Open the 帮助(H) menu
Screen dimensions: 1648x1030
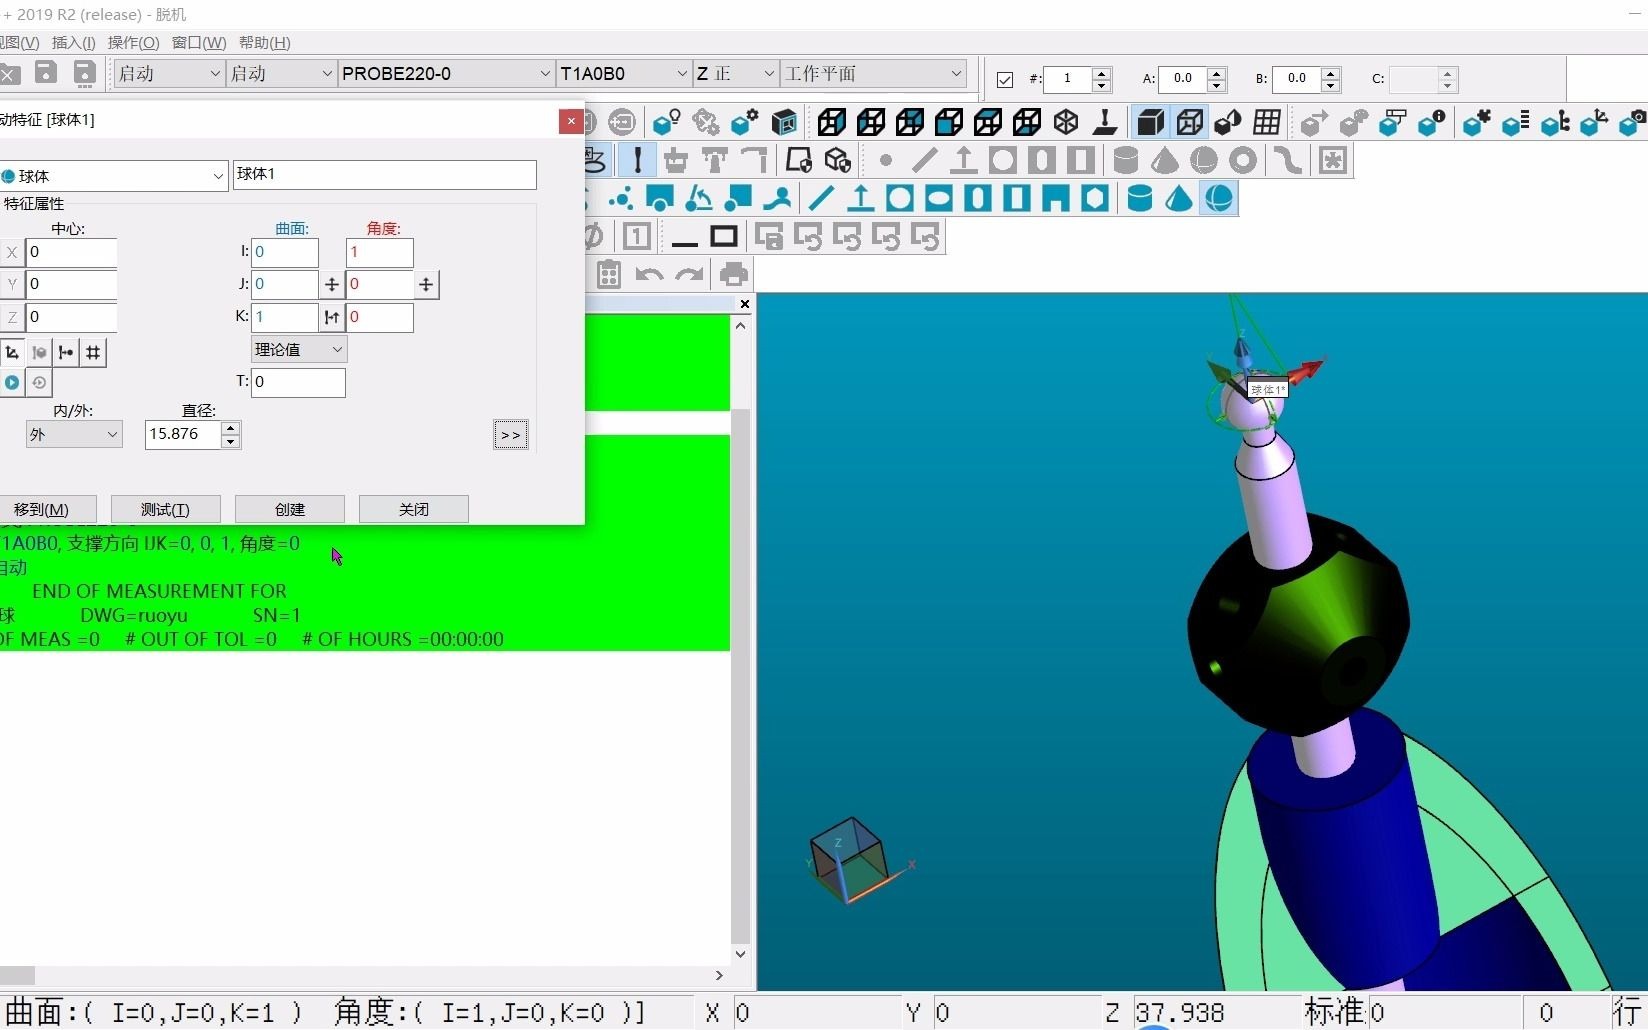(263, 43)
